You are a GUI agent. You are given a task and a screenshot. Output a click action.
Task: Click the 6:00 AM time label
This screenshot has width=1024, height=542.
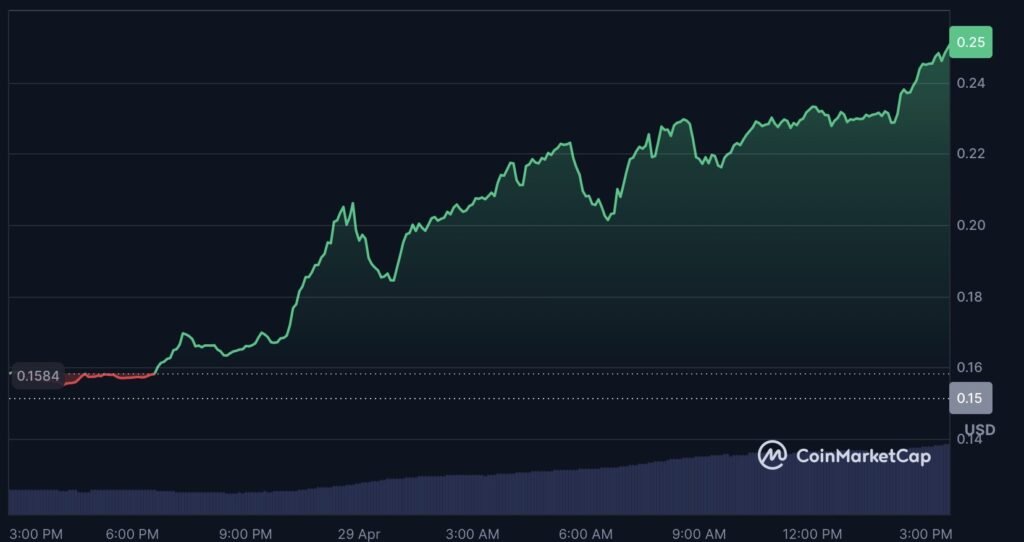[x=586, y=533]
